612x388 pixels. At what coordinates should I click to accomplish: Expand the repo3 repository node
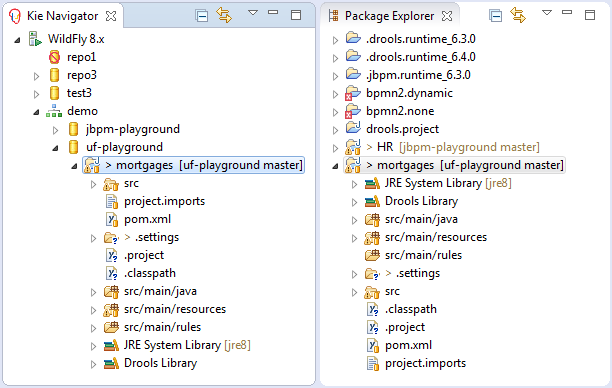36,76
